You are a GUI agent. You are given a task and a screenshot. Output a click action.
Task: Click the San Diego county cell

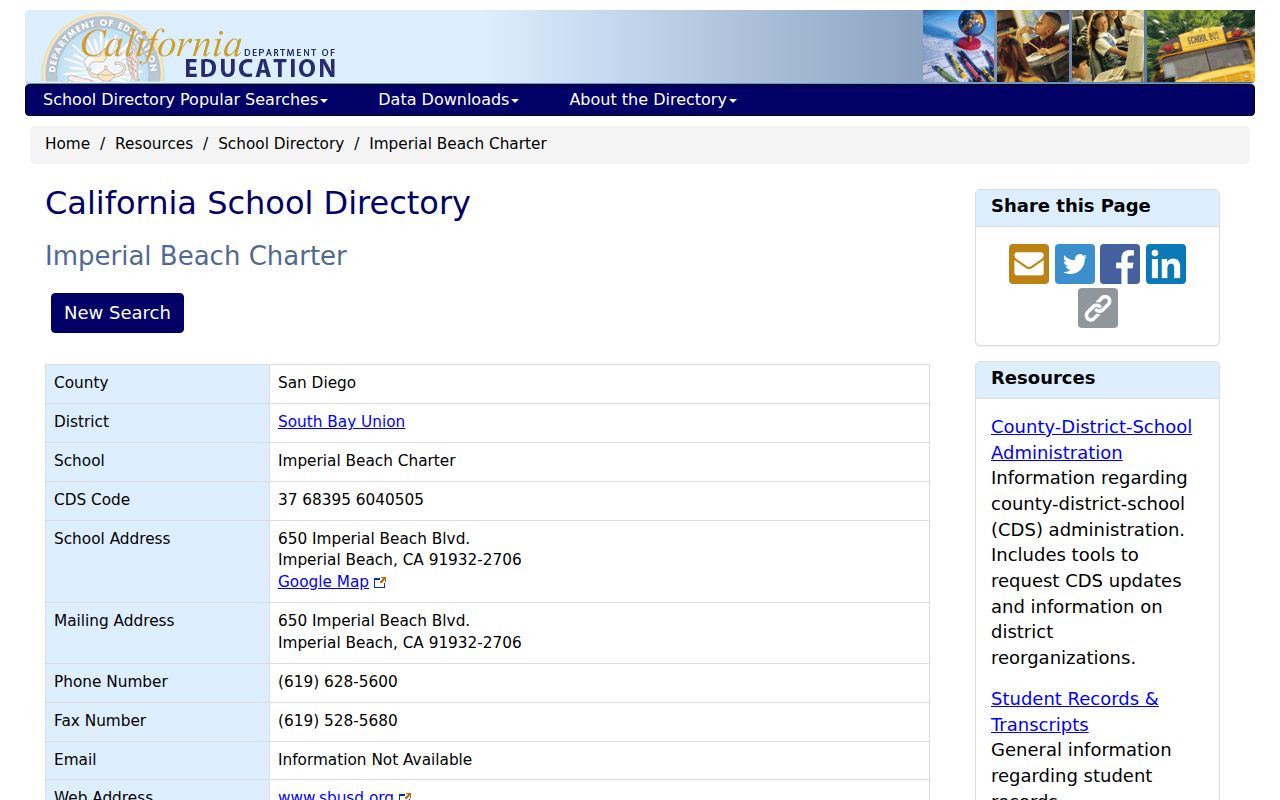599,383
